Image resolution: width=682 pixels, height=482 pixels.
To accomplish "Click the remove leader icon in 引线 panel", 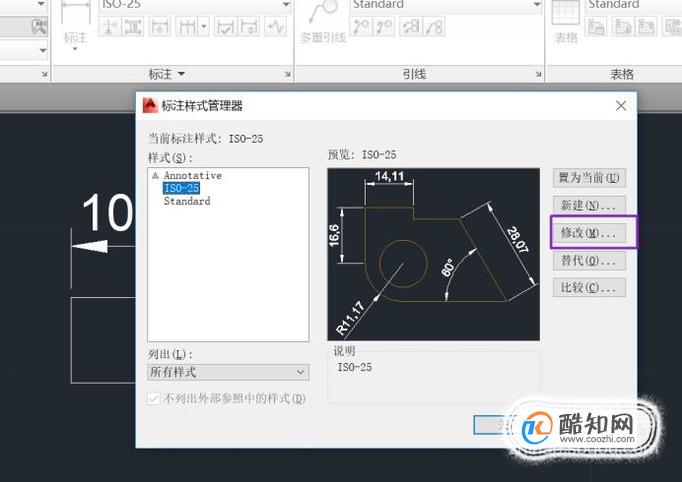I will 384,27.
